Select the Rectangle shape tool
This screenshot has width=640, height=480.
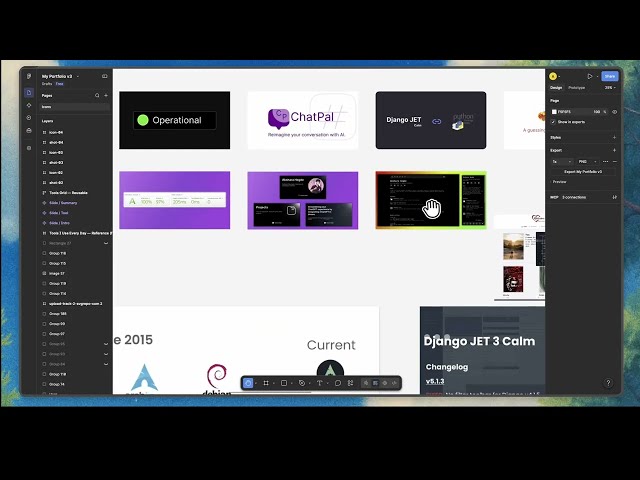pos(284,383)
